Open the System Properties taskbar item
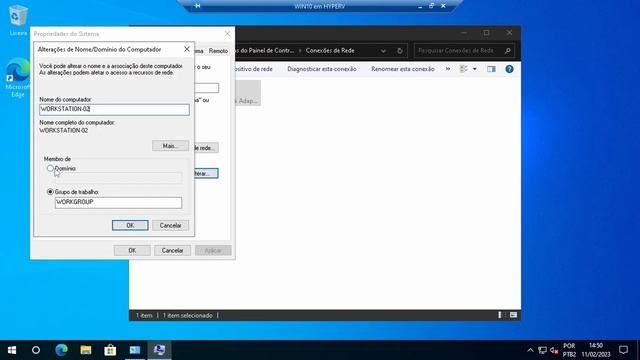This screenshot has height=360, width=640. coord(160,350)
